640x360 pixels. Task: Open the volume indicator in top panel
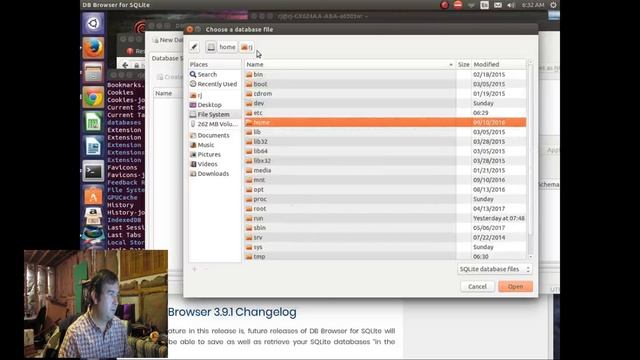[511, 5]
